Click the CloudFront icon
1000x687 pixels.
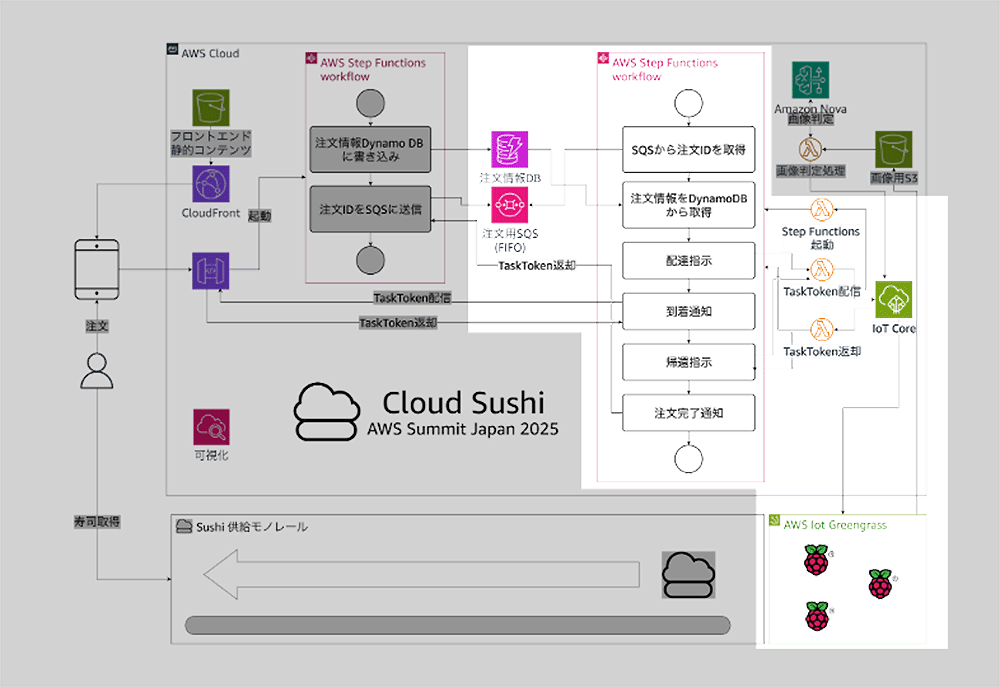coord(211,185)
